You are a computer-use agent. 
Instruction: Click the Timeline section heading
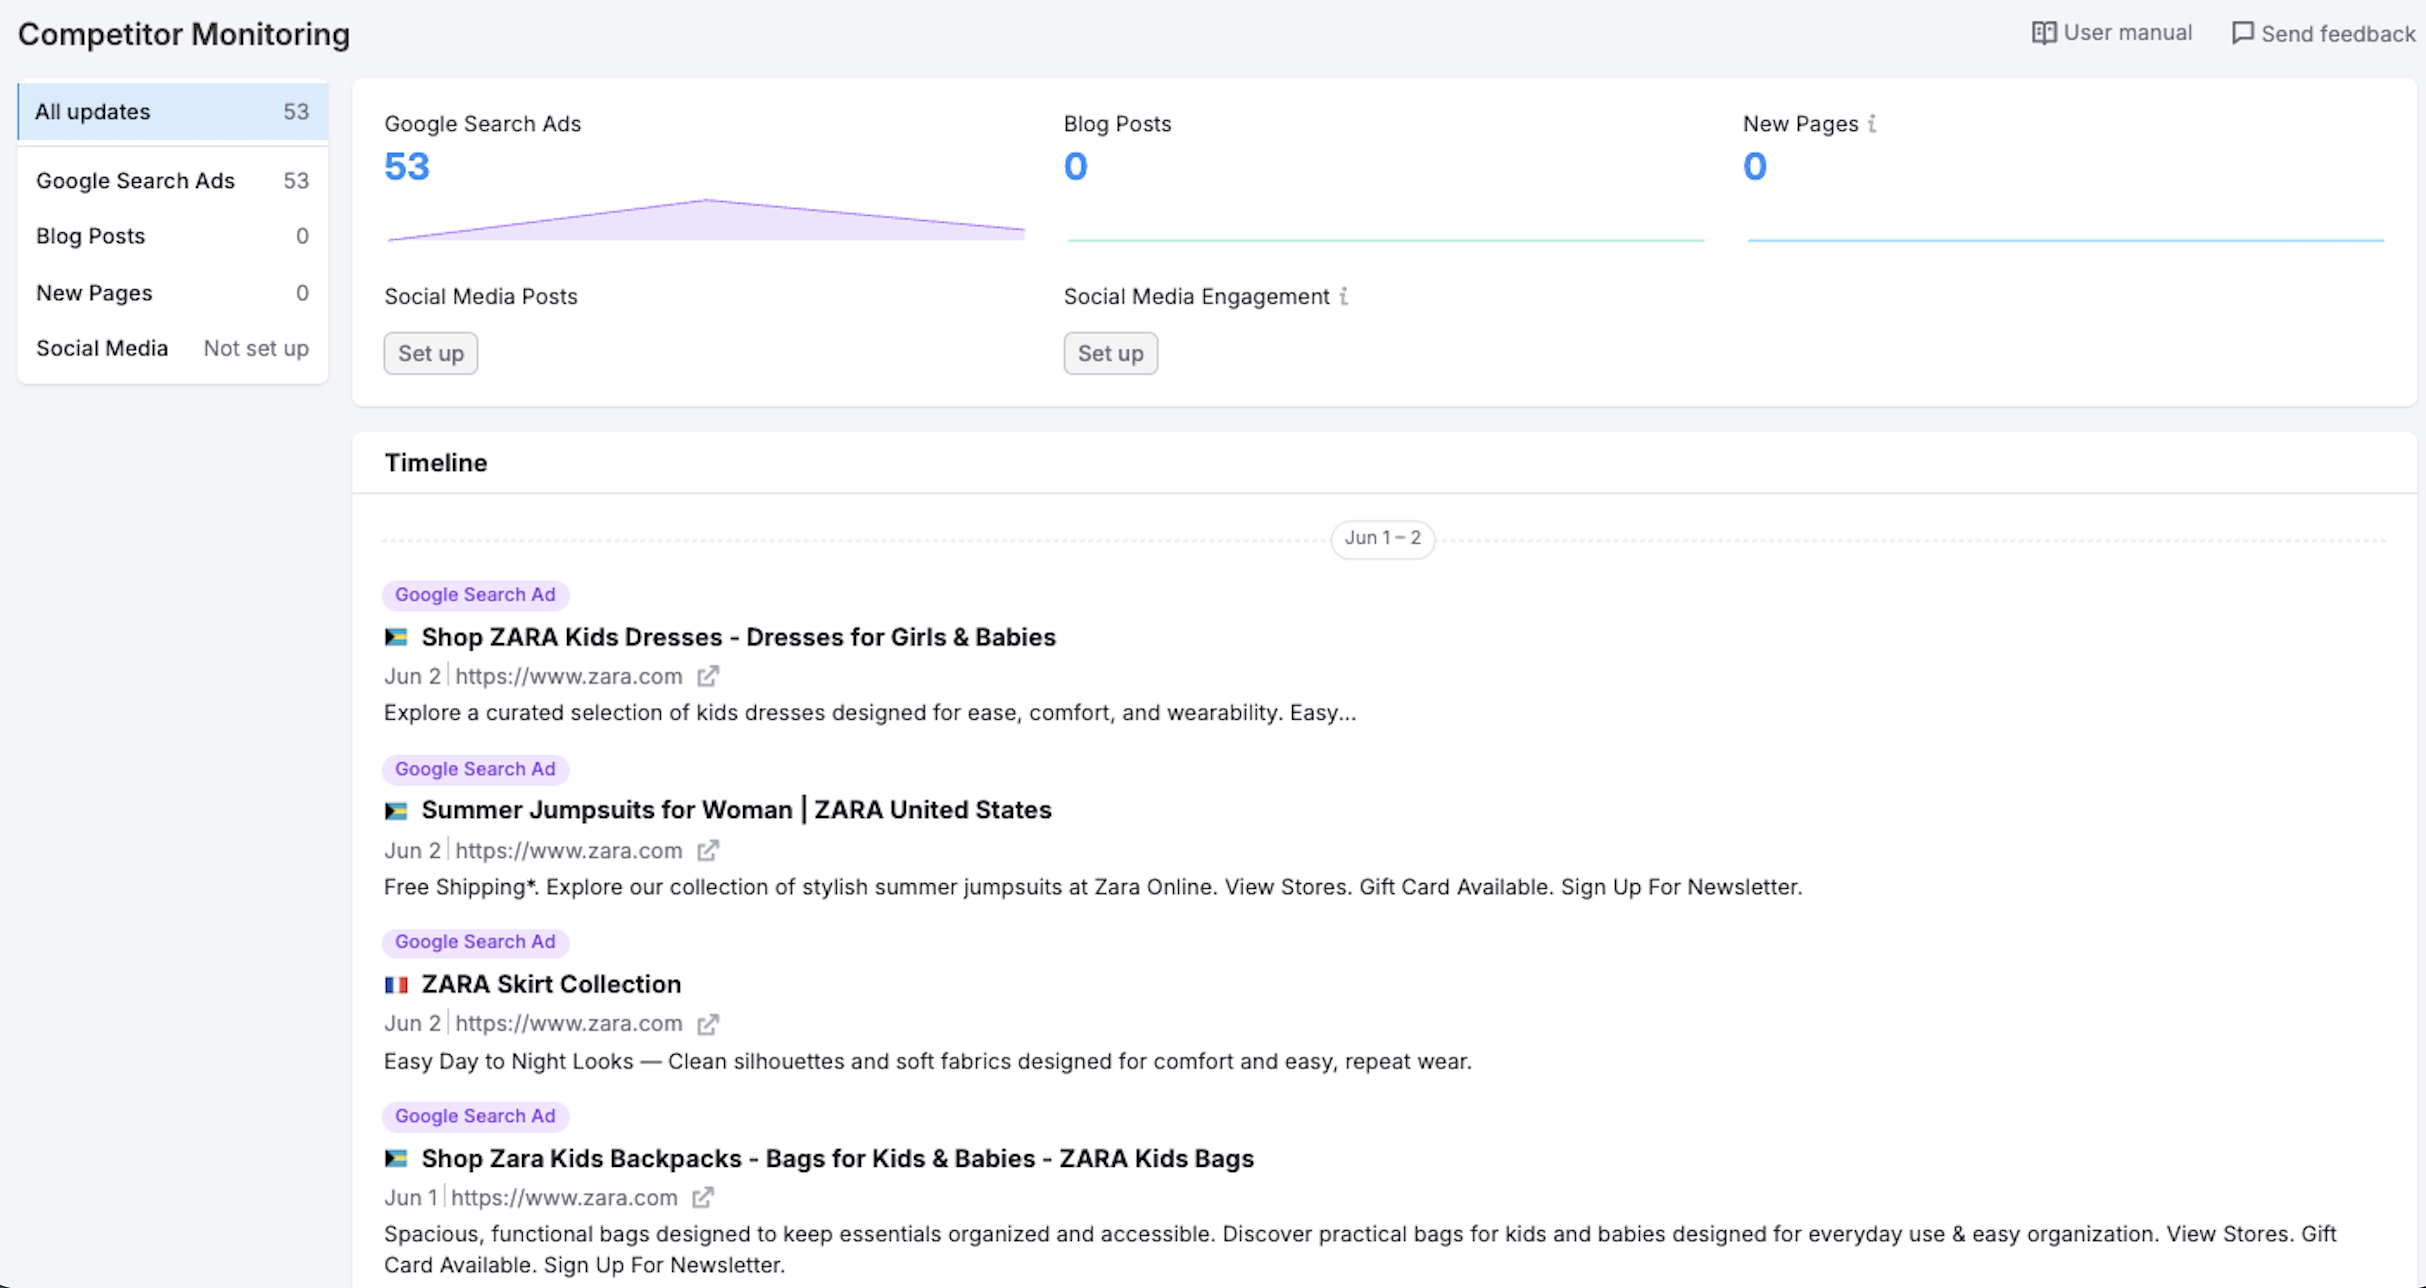pos(436,463)
